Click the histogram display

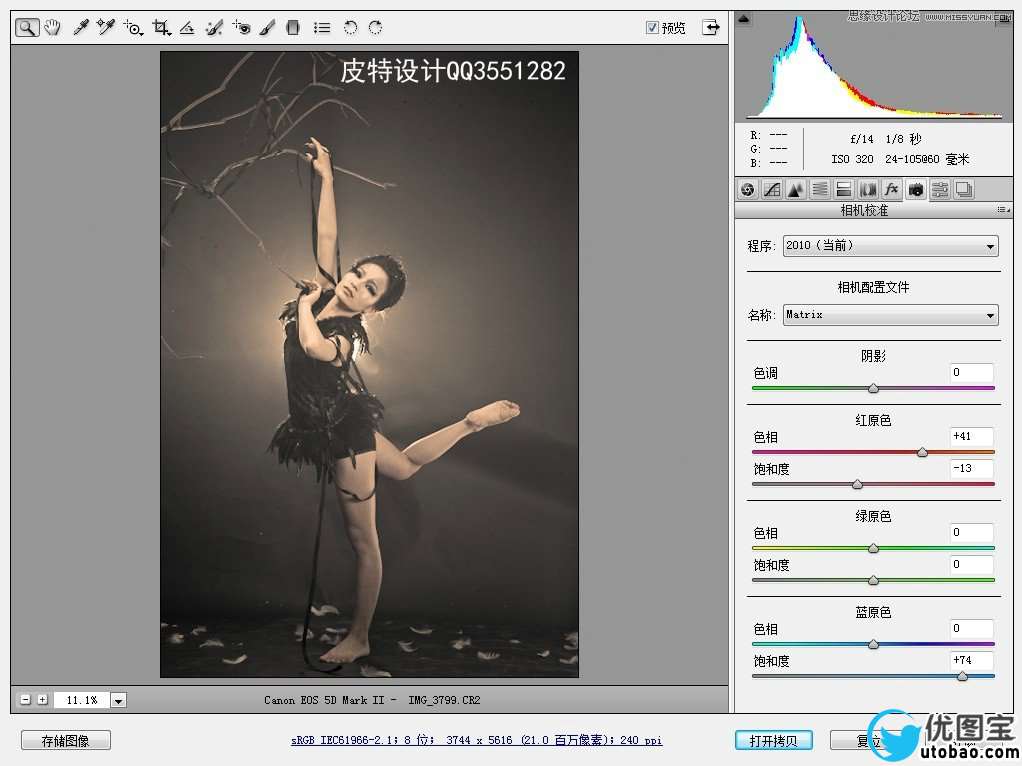pyautogui.click(x=873, y=65)
